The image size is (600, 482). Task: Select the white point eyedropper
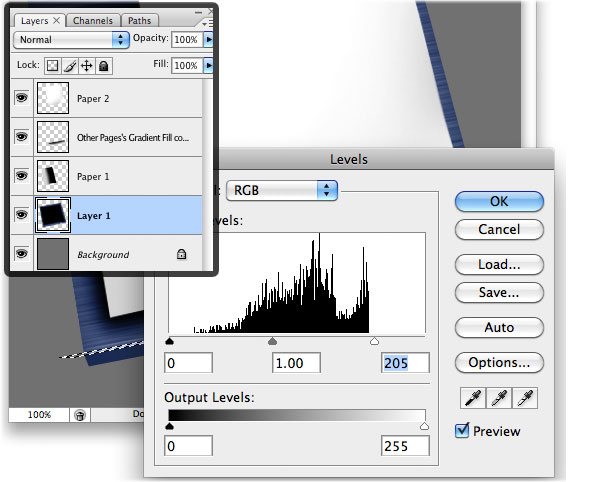click(525, 398)
